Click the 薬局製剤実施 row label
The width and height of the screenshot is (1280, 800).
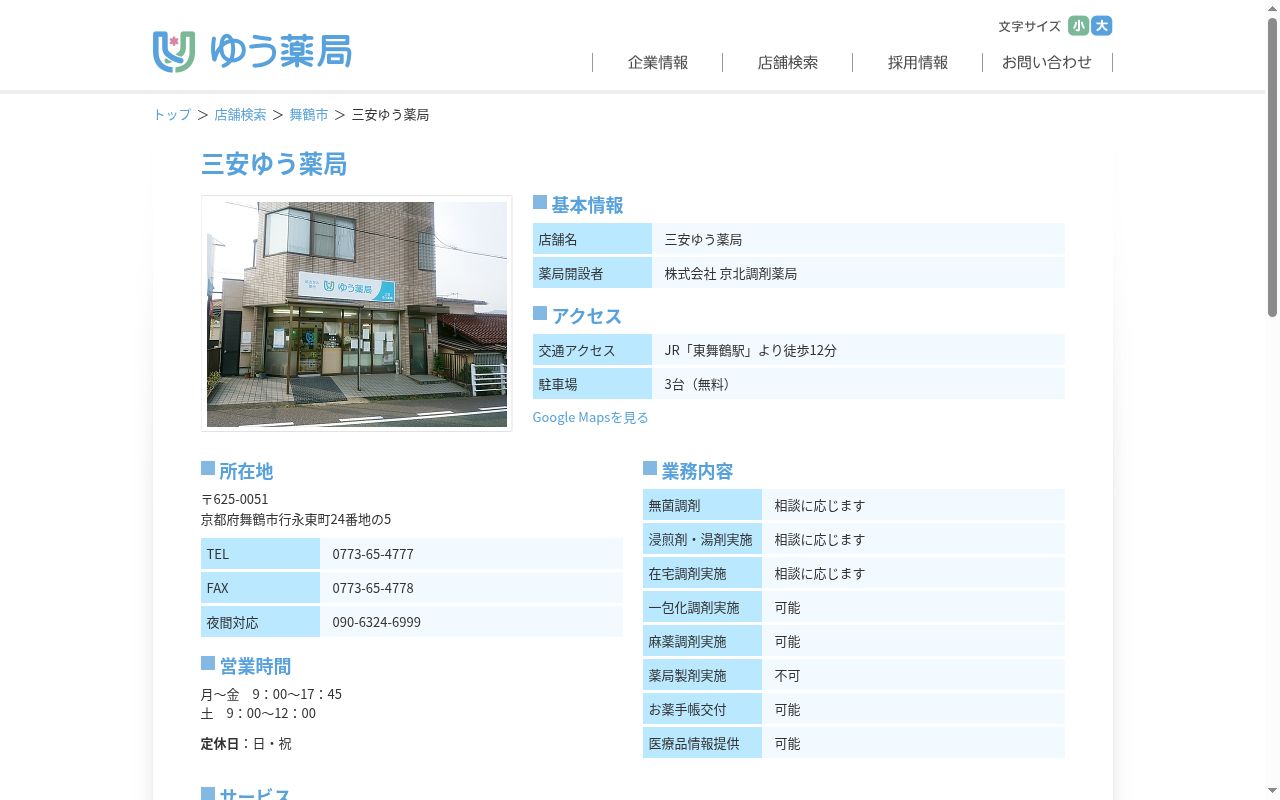point(702,676)
